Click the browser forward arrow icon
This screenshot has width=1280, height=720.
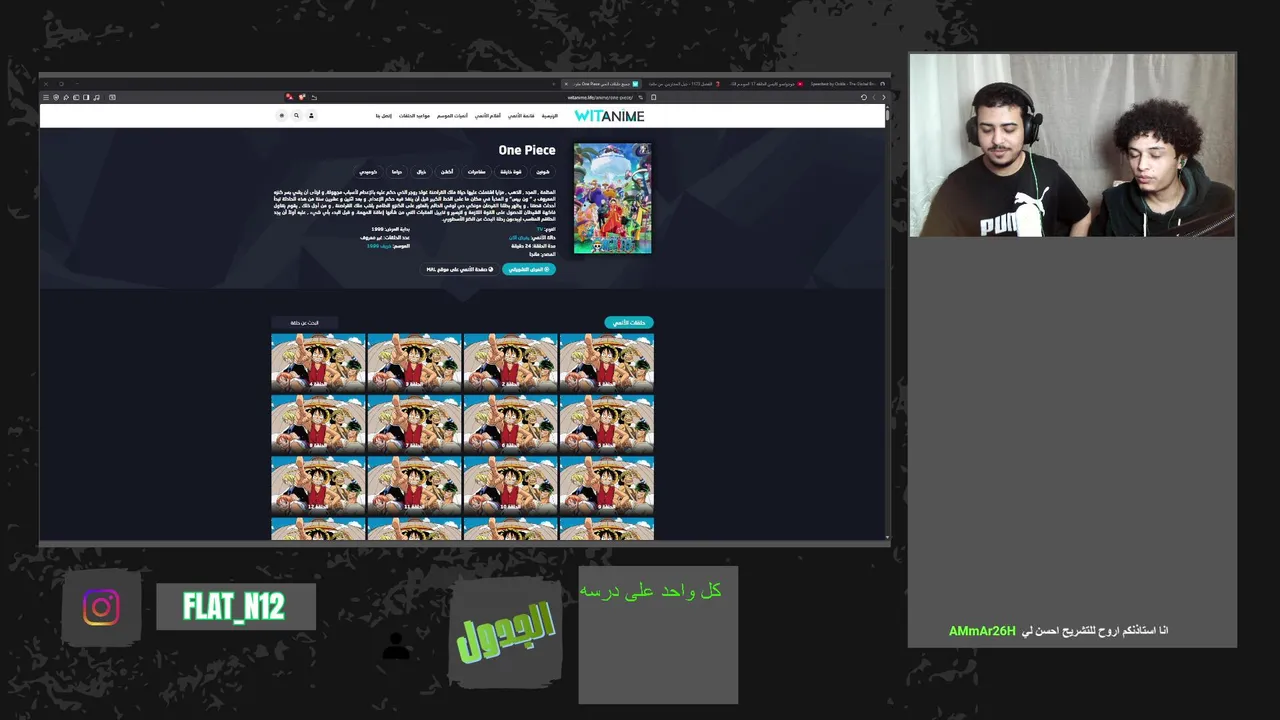pyautogui.click(x=874, y=97)
